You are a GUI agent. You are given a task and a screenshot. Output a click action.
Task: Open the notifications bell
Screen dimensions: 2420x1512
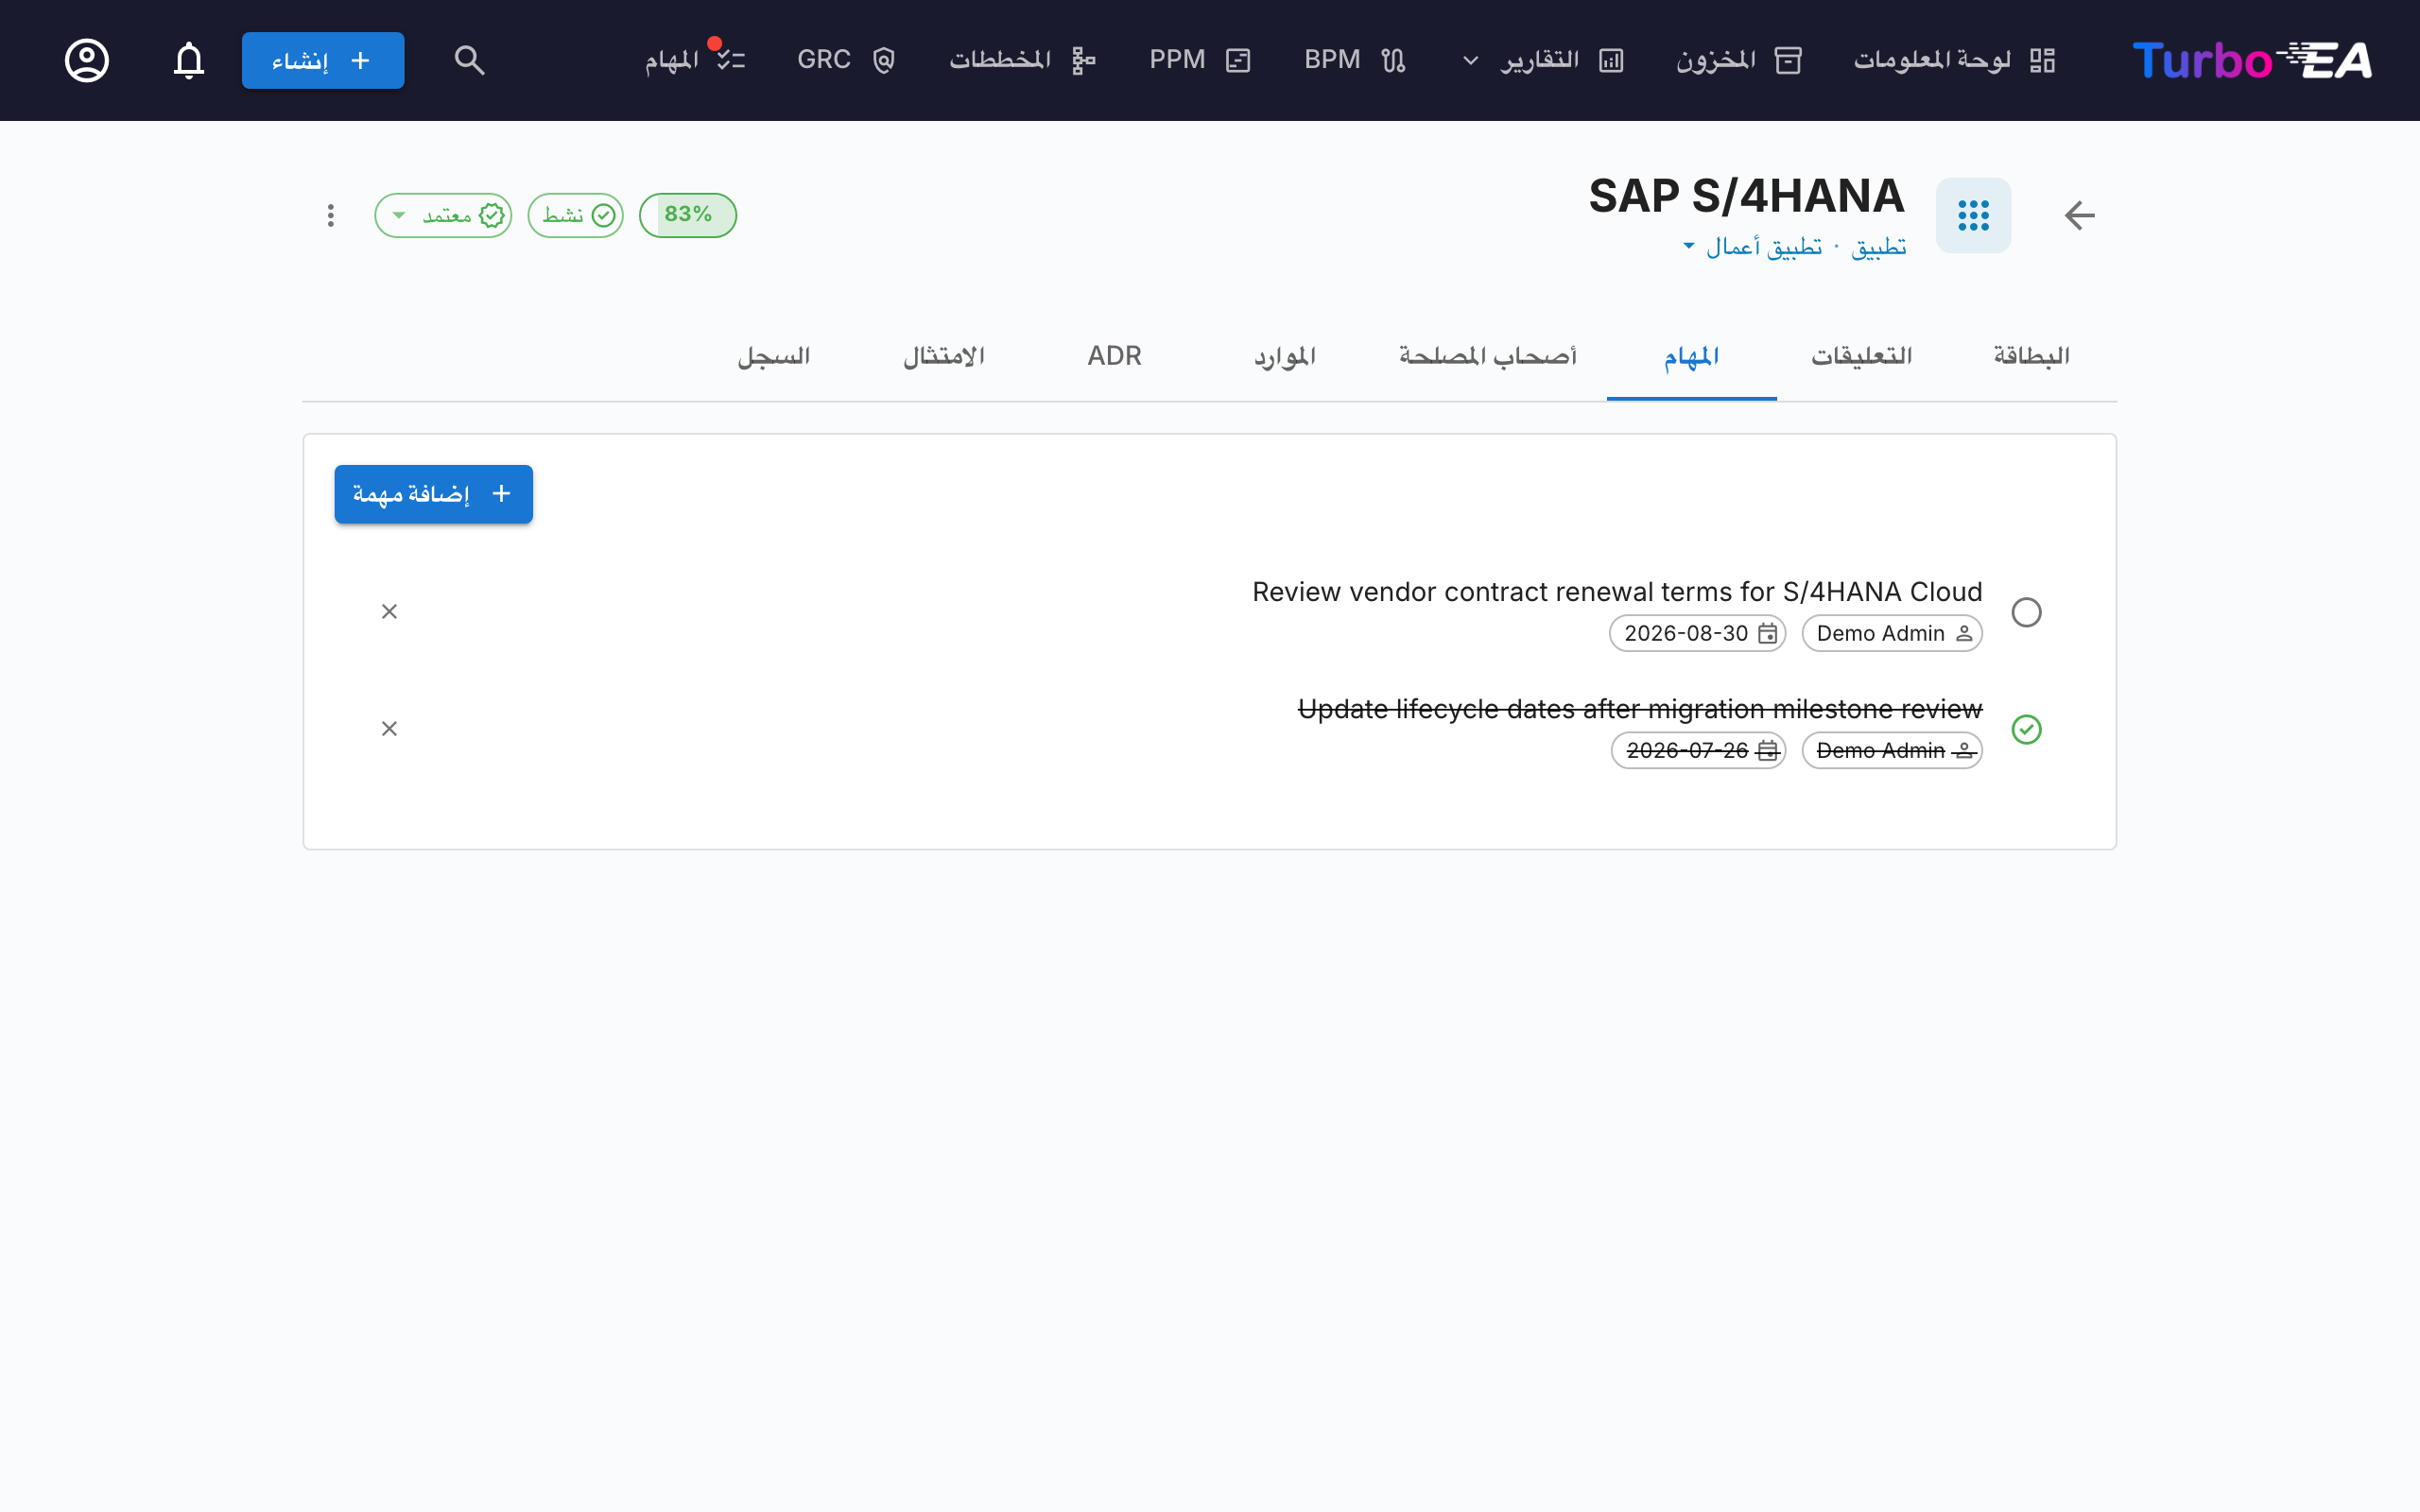pos(189,60)
